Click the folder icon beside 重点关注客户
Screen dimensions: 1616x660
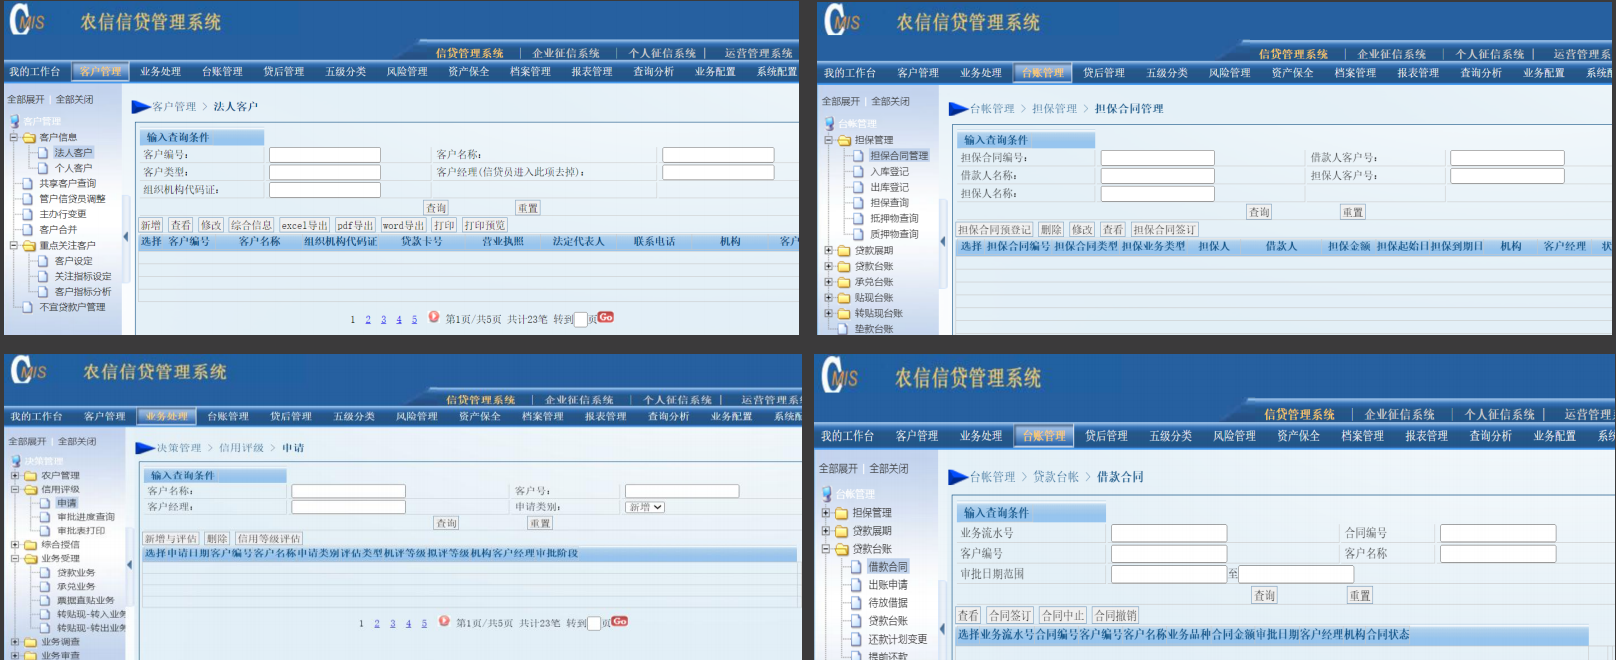coord(29,246)
